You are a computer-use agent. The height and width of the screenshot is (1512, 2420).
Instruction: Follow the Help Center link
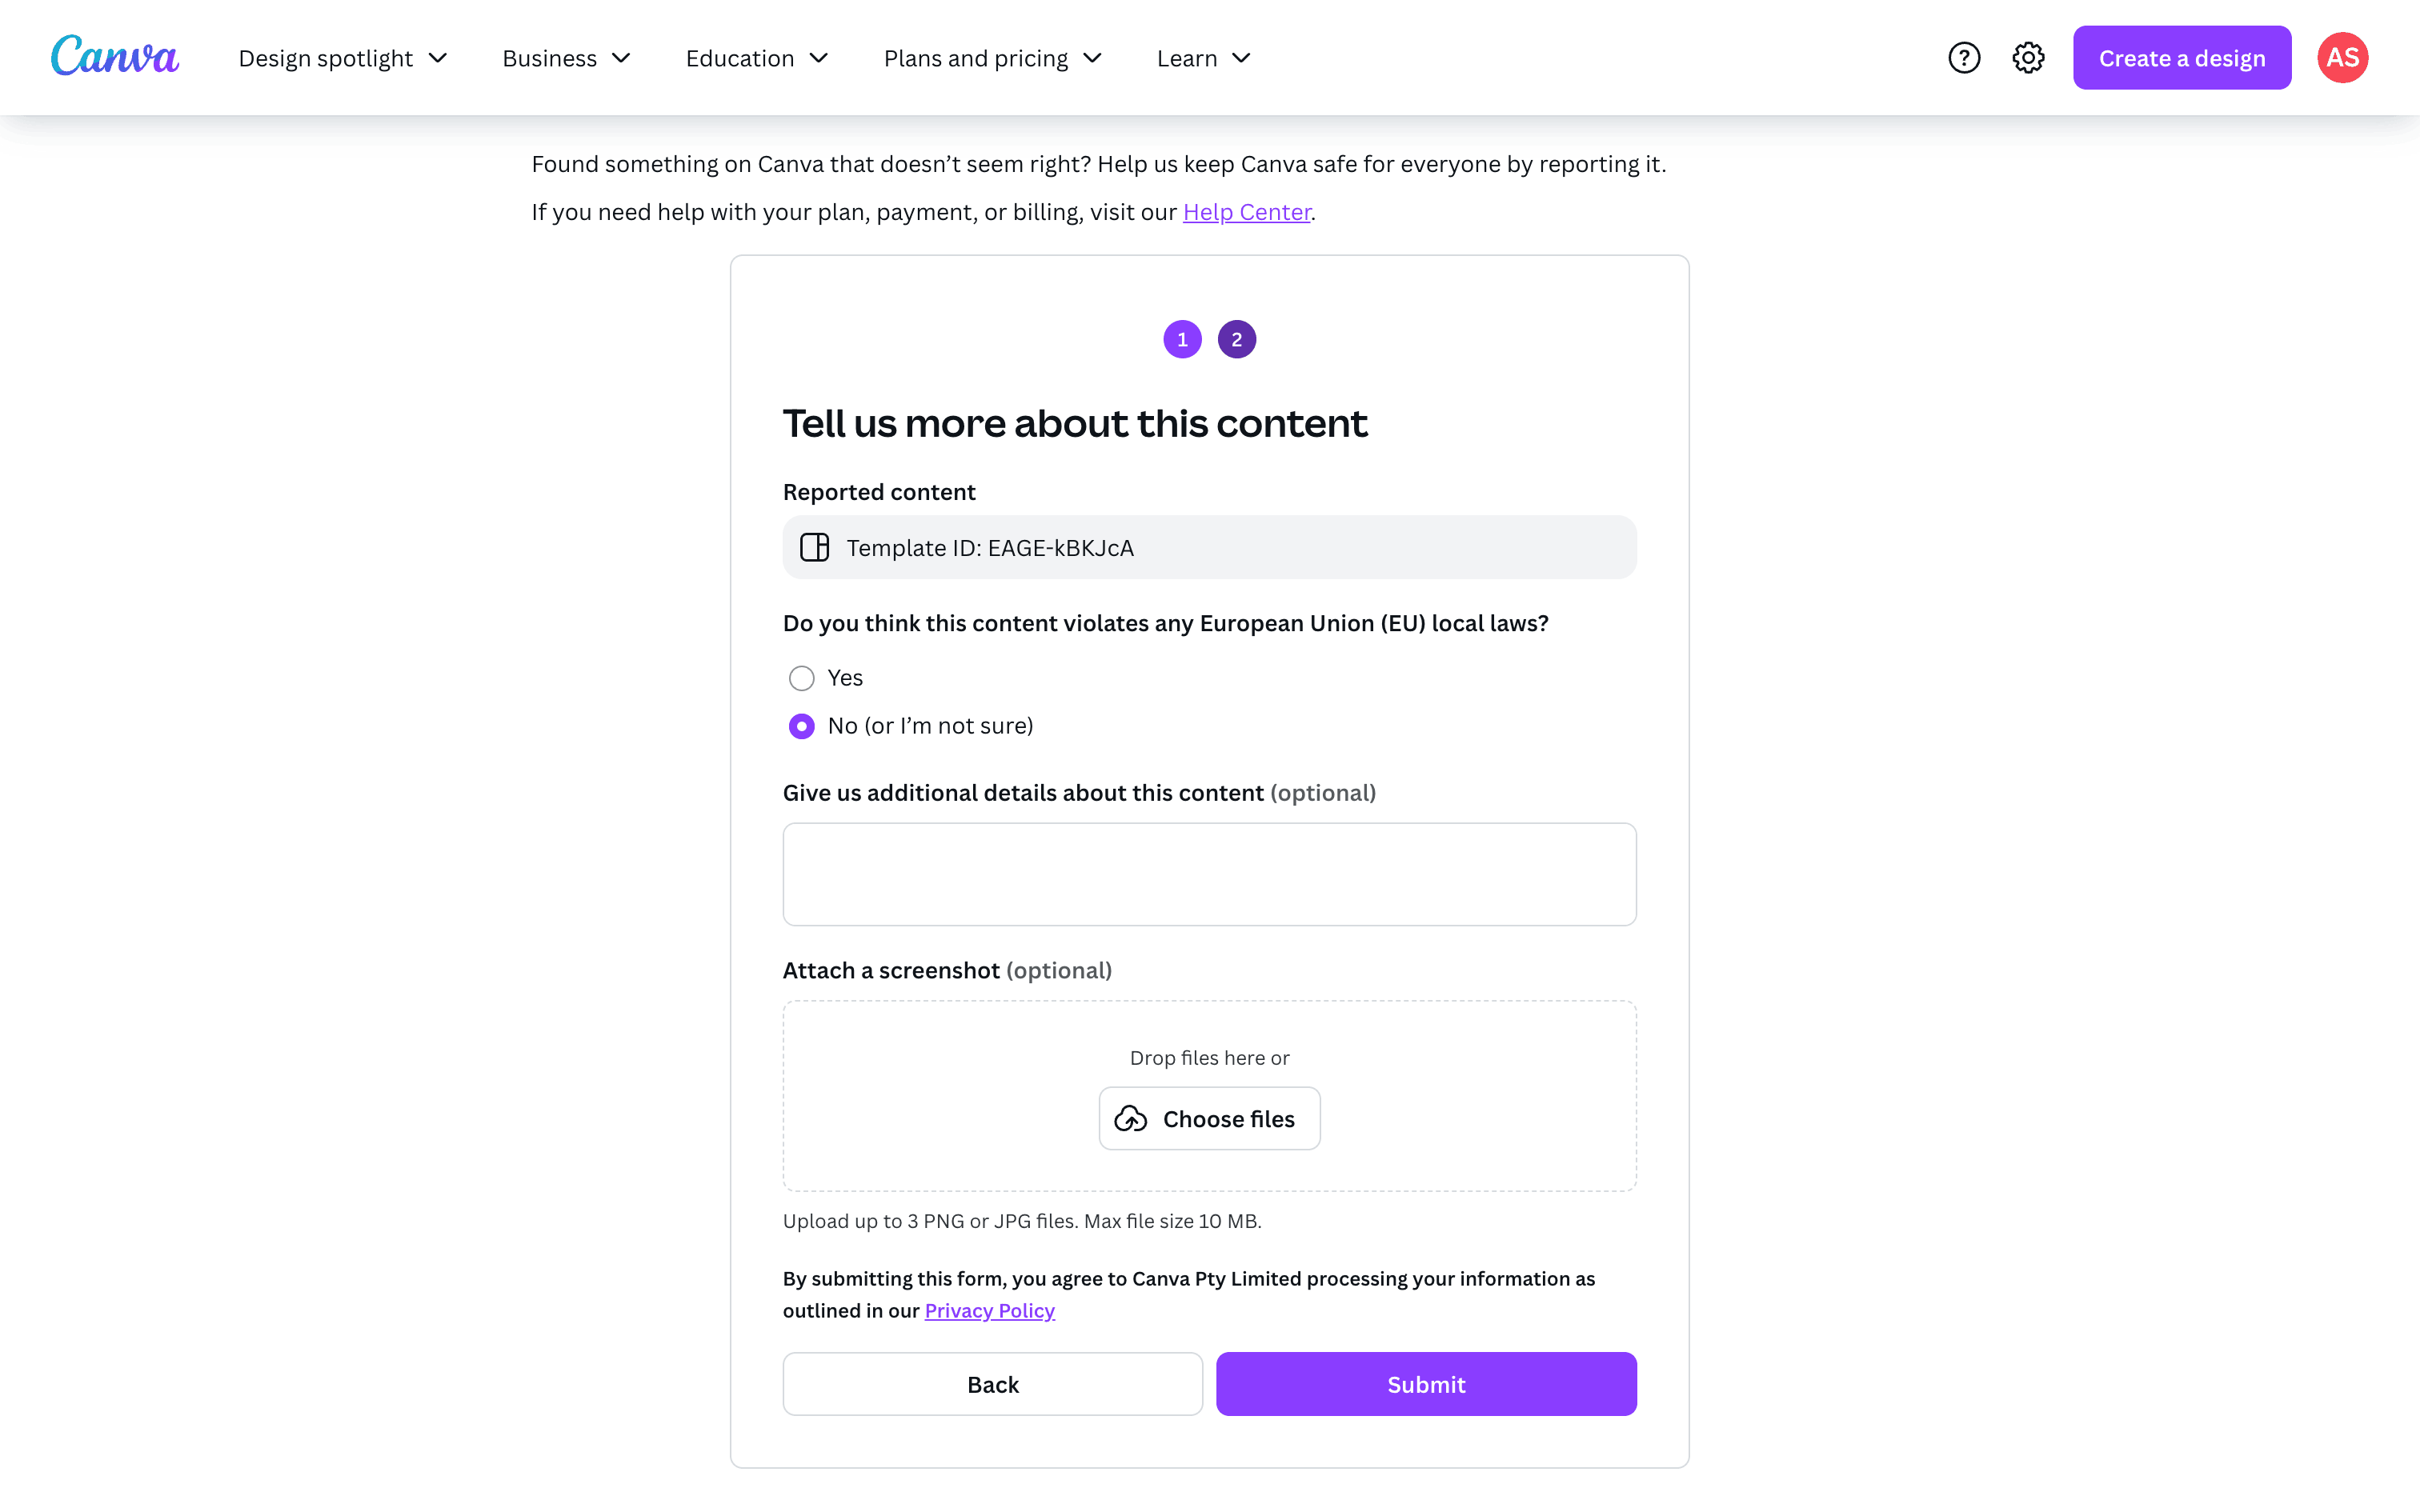tap(1246, 212)
